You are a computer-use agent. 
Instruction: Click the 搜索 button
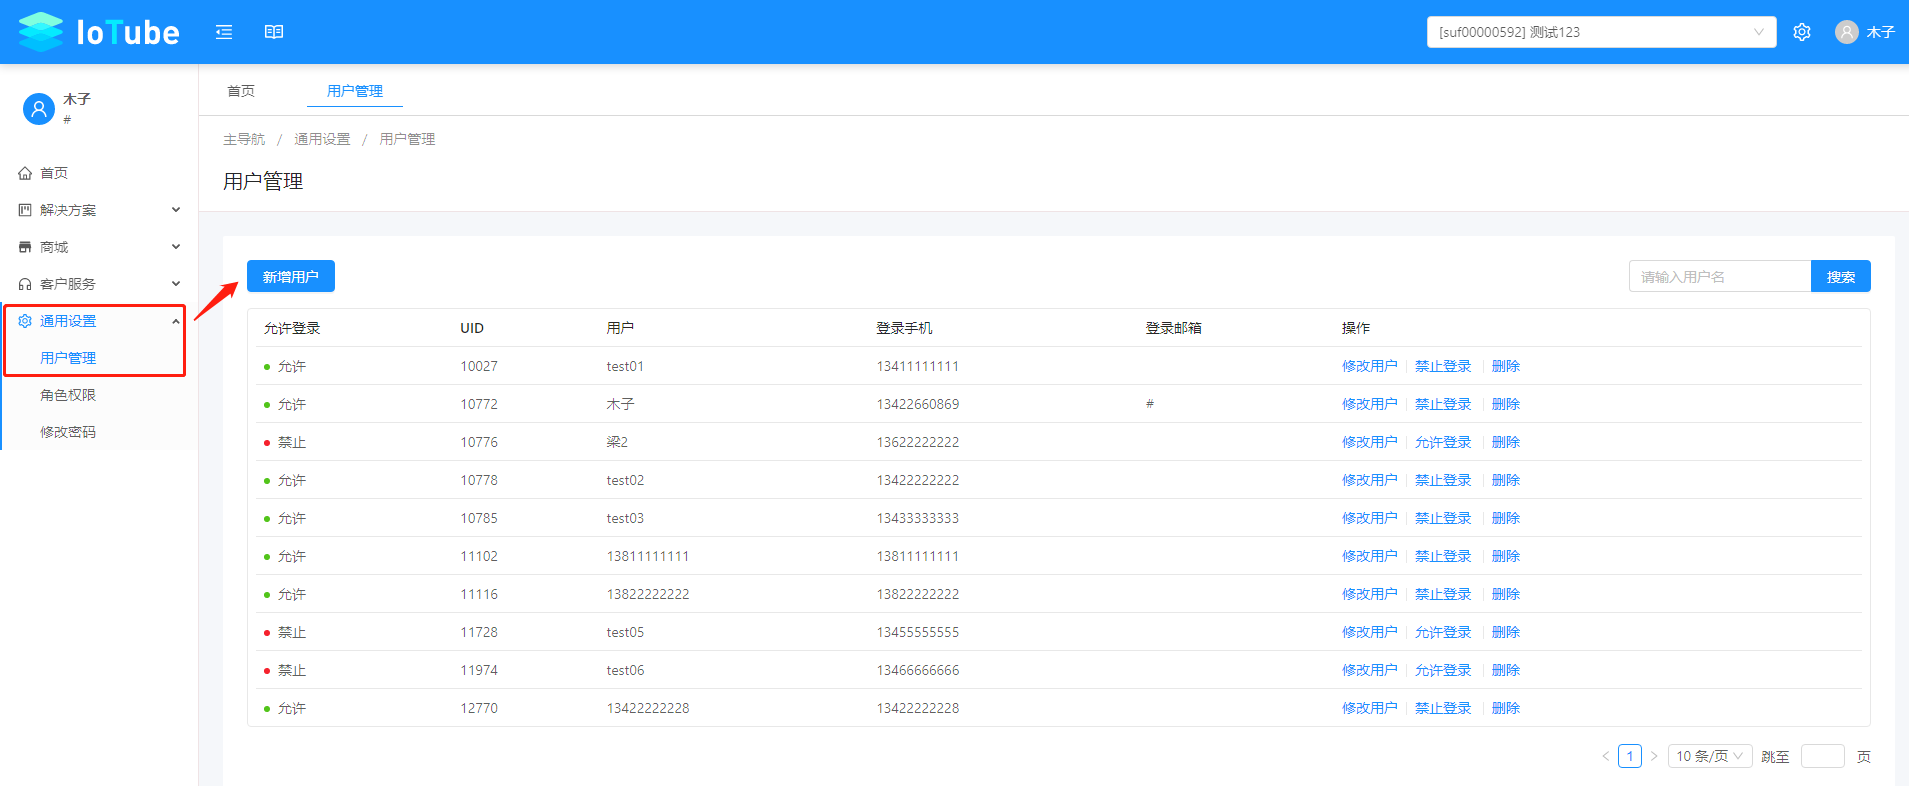click(1840, 277)
